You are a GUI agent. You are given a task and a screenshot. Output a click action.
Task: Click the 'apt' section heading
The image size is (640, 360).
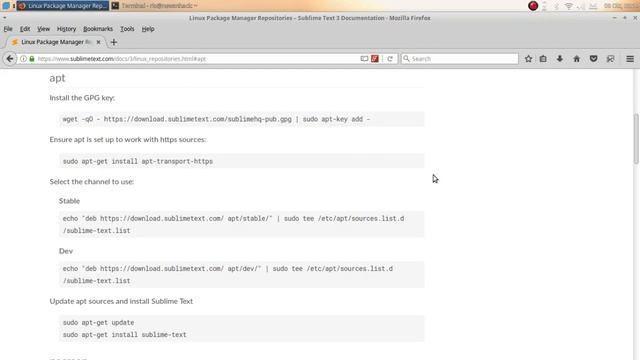click(x=57, y=78)
